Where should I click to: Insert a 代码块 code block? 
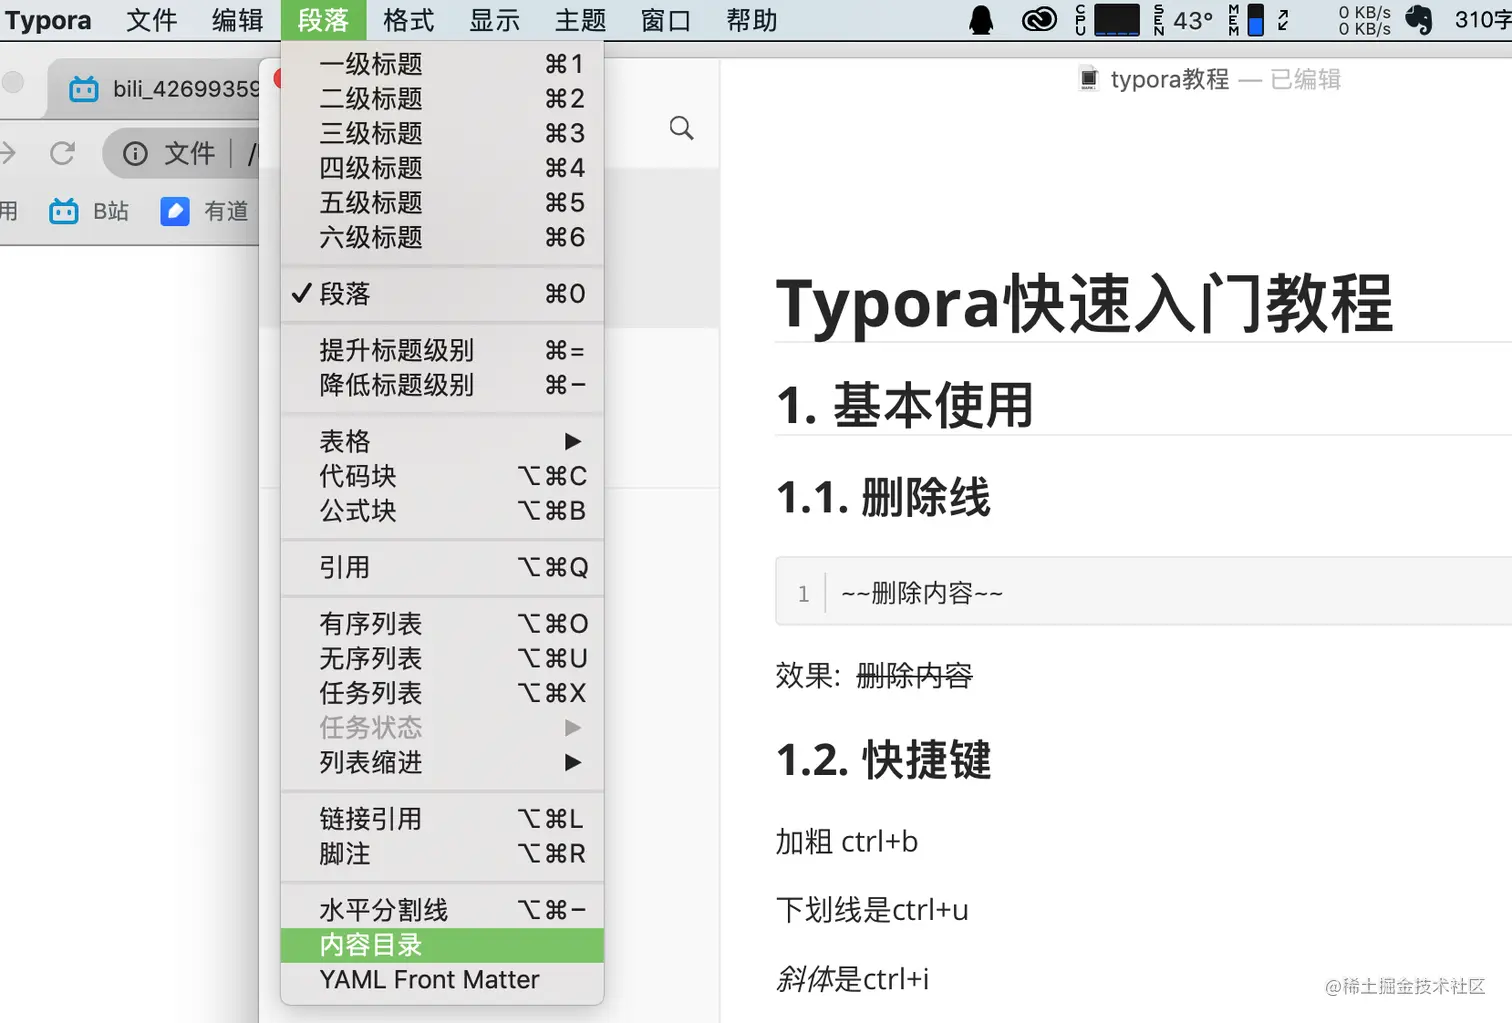(x=442, y=476)
